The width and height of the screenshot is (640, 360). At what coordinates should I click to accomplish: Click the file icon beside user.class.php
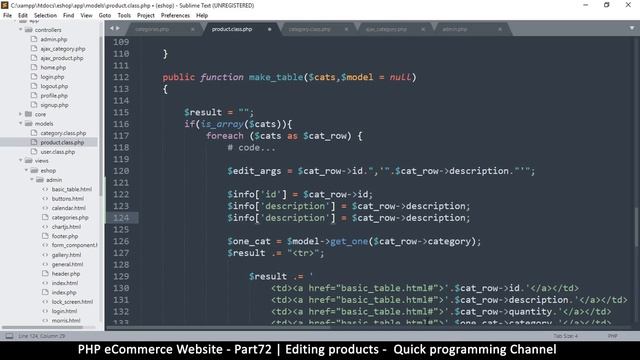point(34,152)
